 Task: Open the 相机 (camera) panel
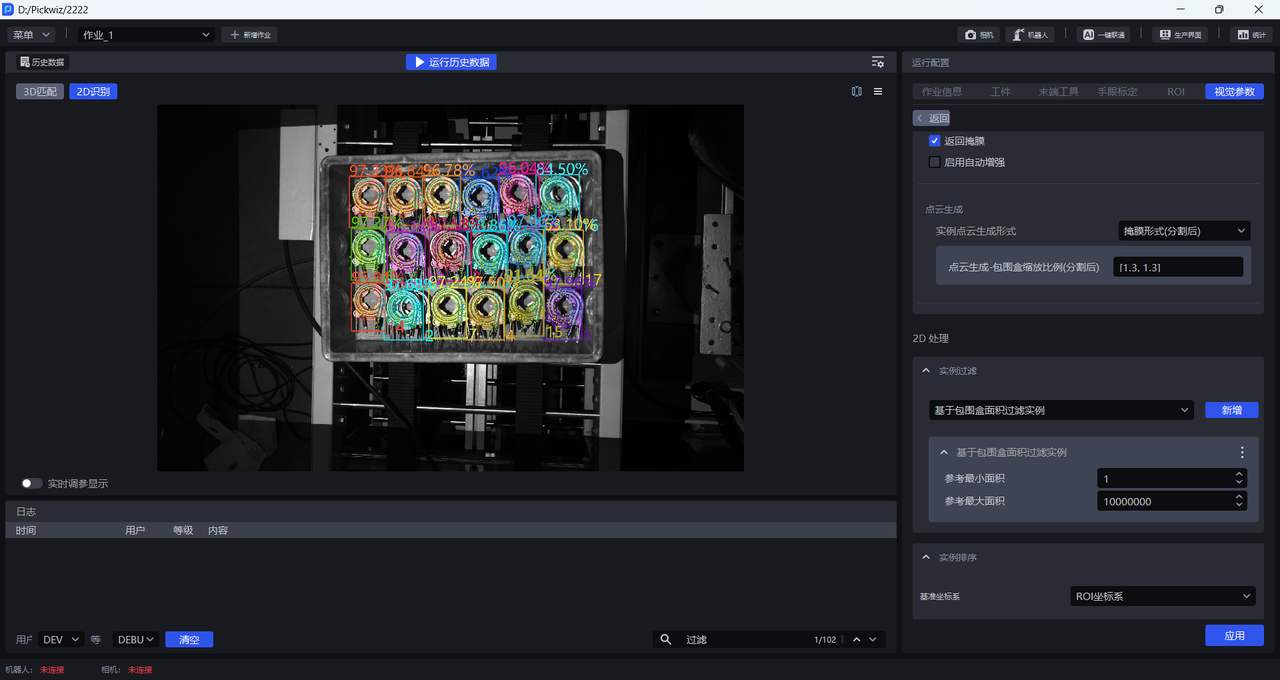click(979, 35)
